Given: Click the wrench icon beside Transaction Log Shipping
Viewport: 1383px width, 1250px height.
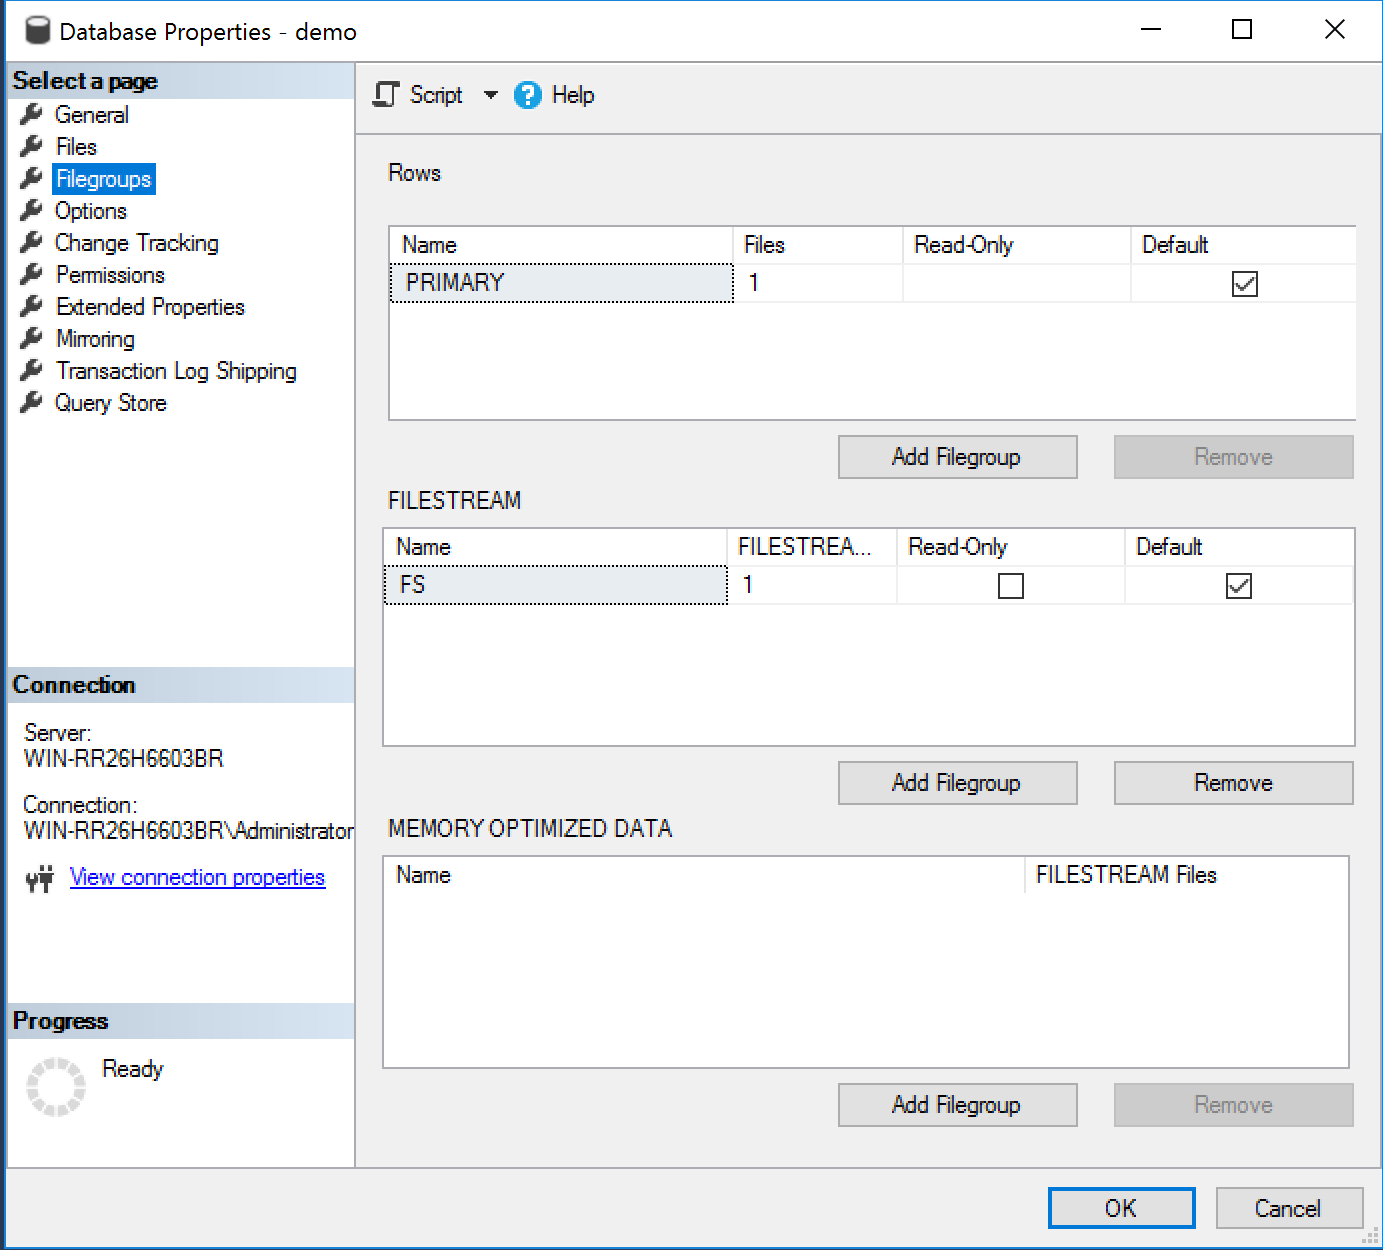Looking at the screenshot, I should coord(32,370).
